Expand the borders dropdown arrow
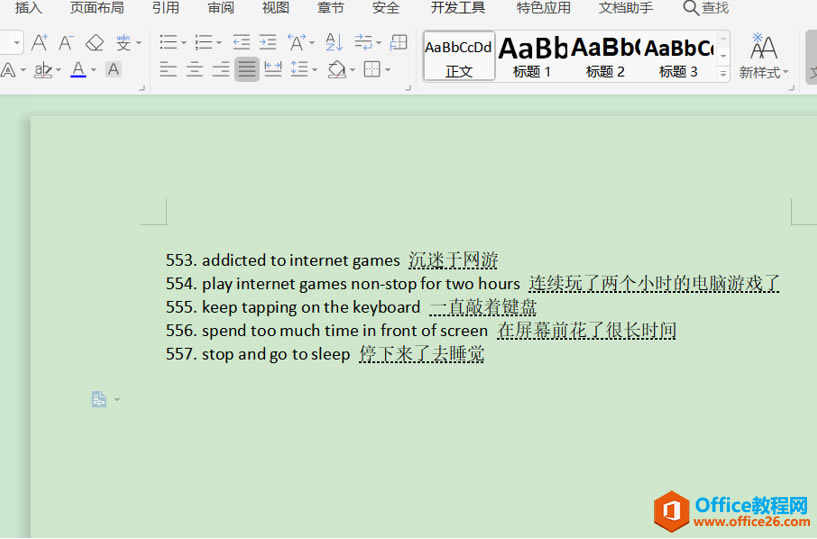Screen dimensions: 817x539 point(388,70)
